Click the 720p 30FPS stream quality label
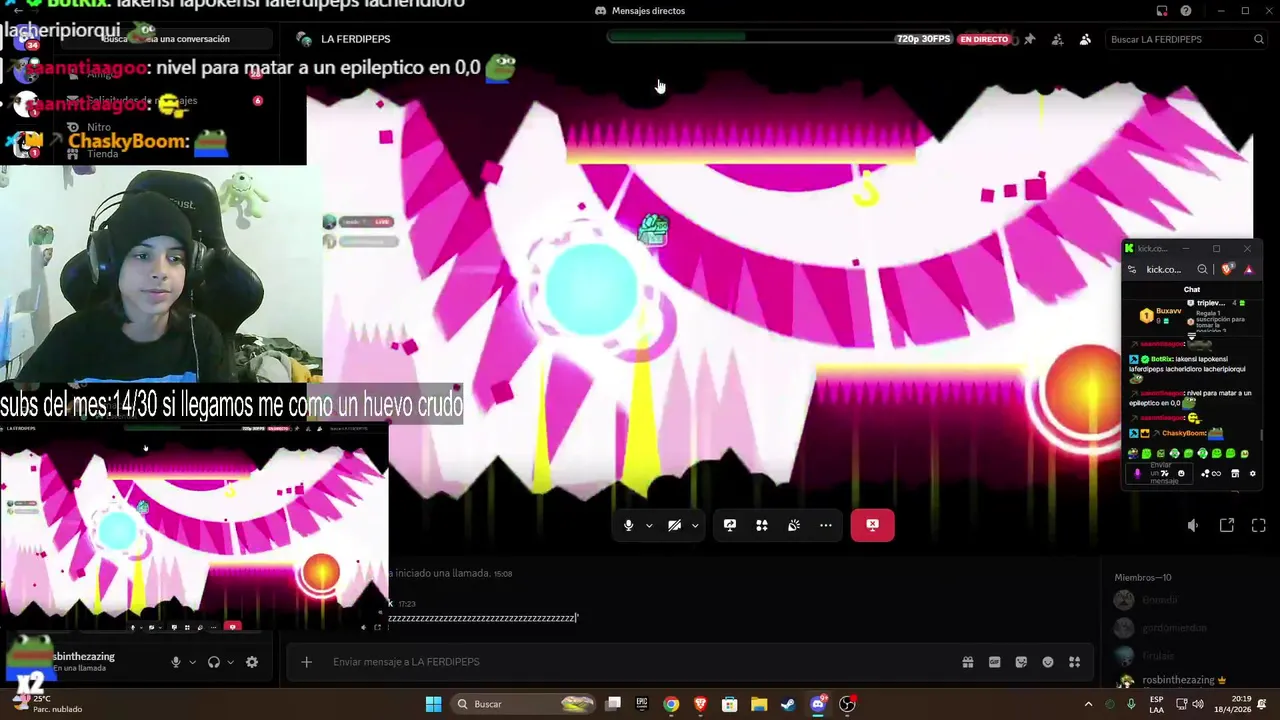The image size is (1280, 720). pyautogui.click(x=923, y=39)
